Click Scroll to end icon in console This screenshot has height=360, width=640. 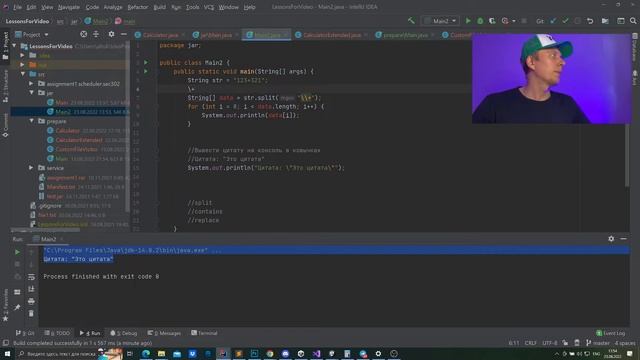coord(31,289)
